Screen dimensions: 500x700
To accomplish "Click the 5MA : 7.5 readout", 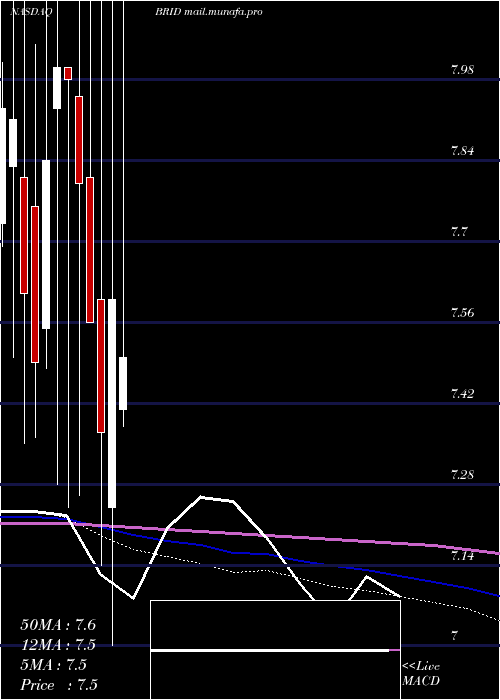I will [54, 665].
